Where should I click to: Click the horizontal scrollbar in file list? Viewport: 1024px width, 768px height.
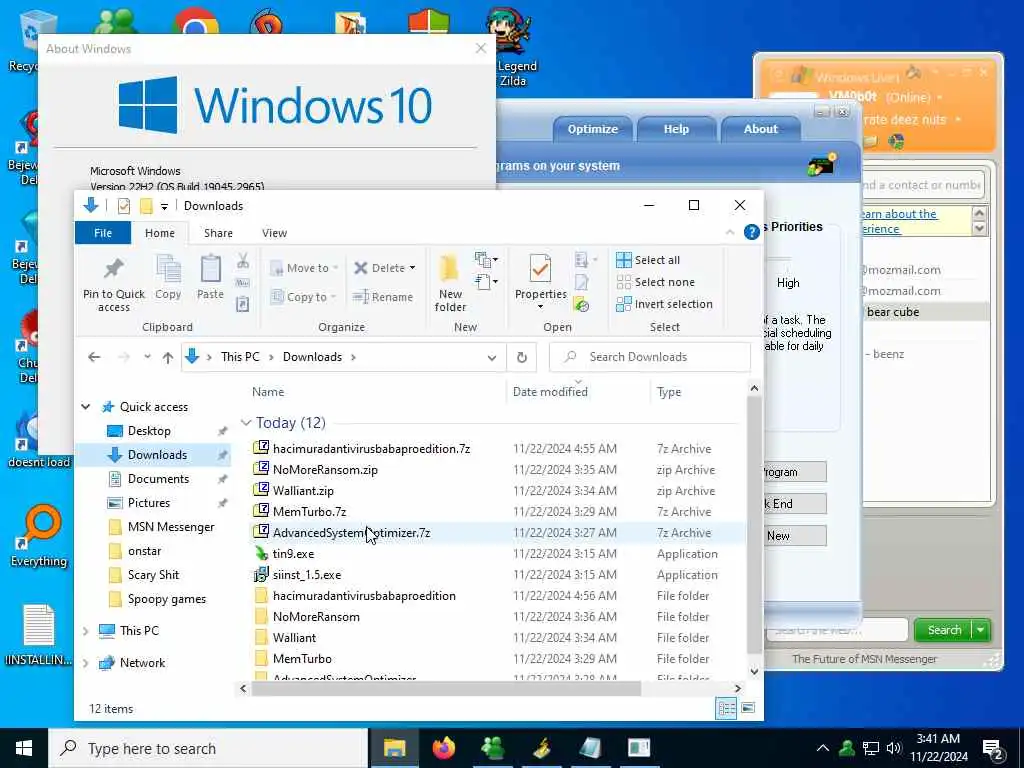446,688
